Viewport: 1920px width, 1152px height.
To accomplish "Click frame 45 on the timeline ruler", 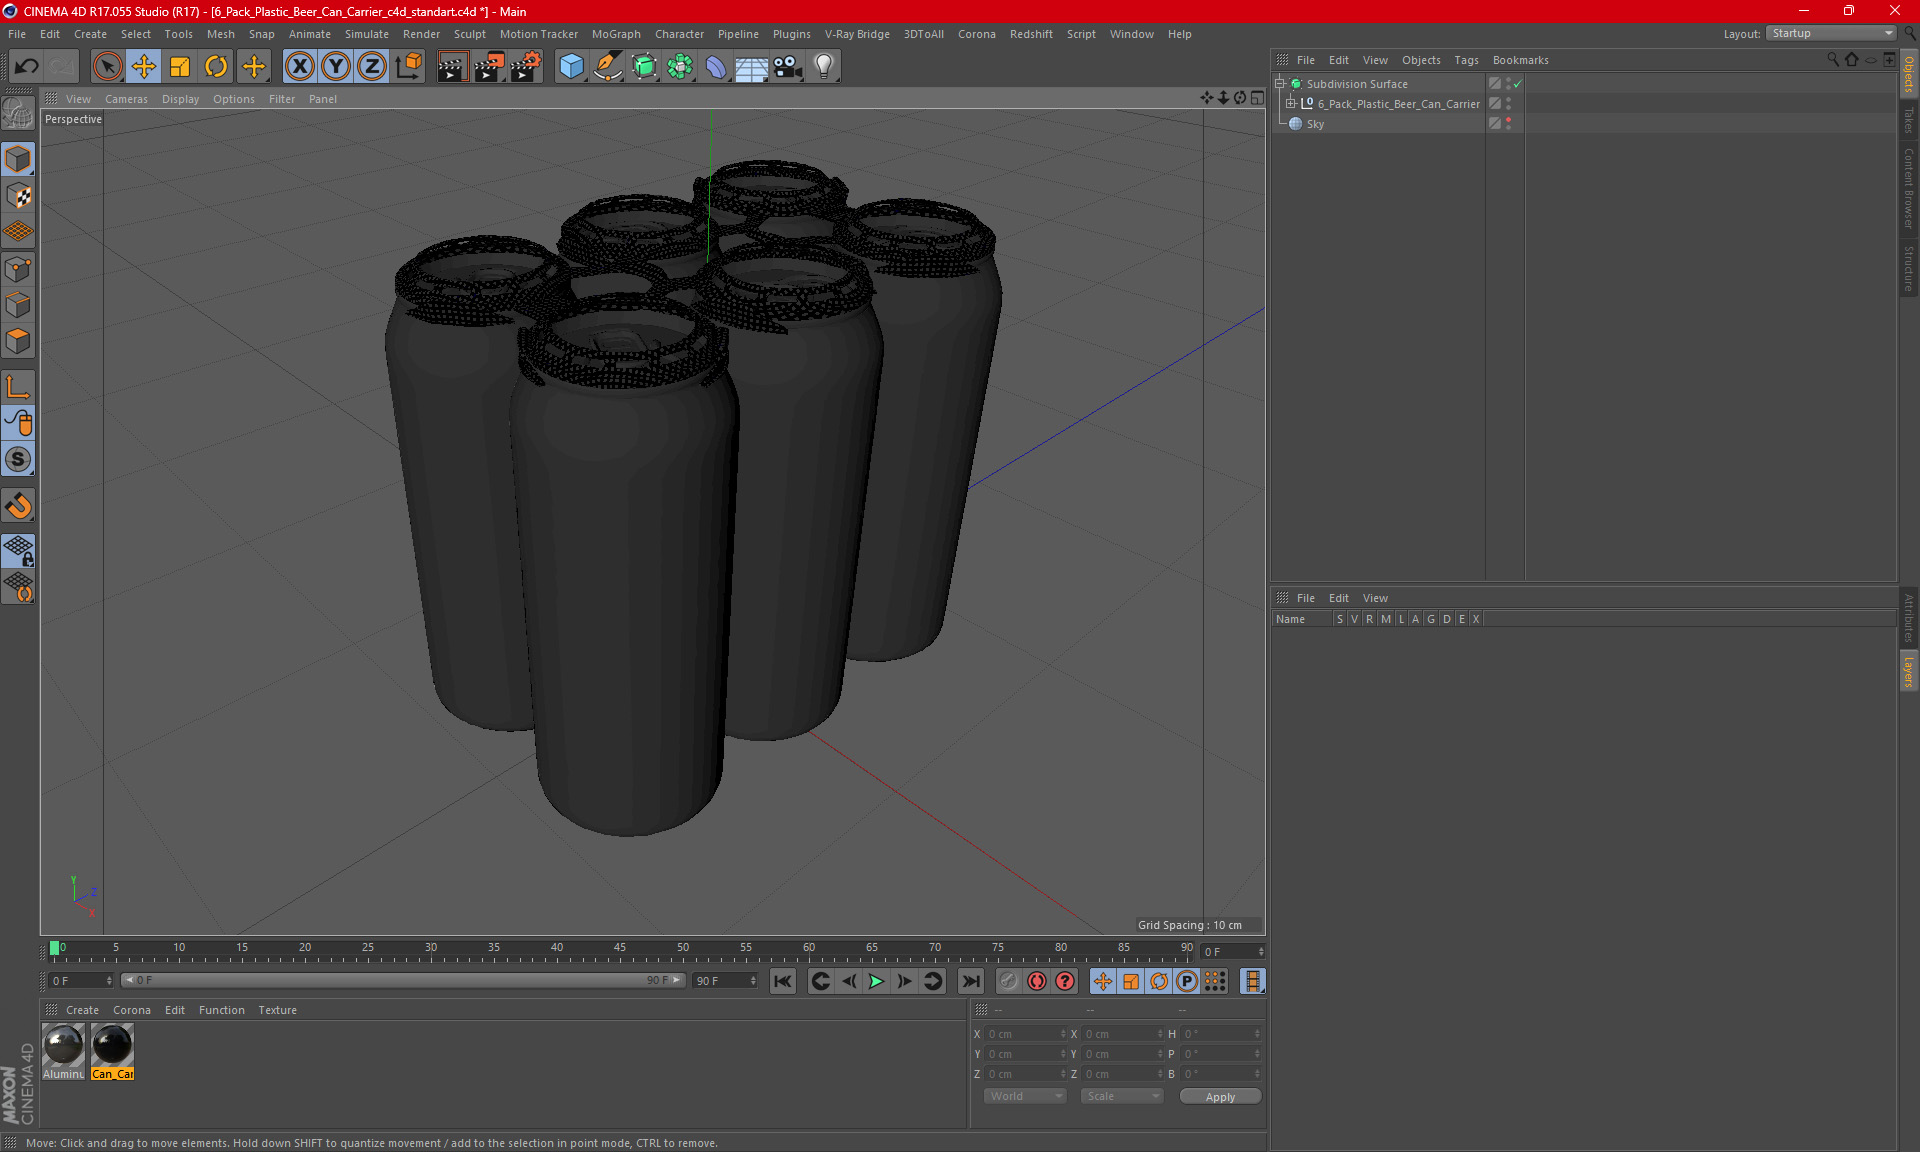I will 620,948.
